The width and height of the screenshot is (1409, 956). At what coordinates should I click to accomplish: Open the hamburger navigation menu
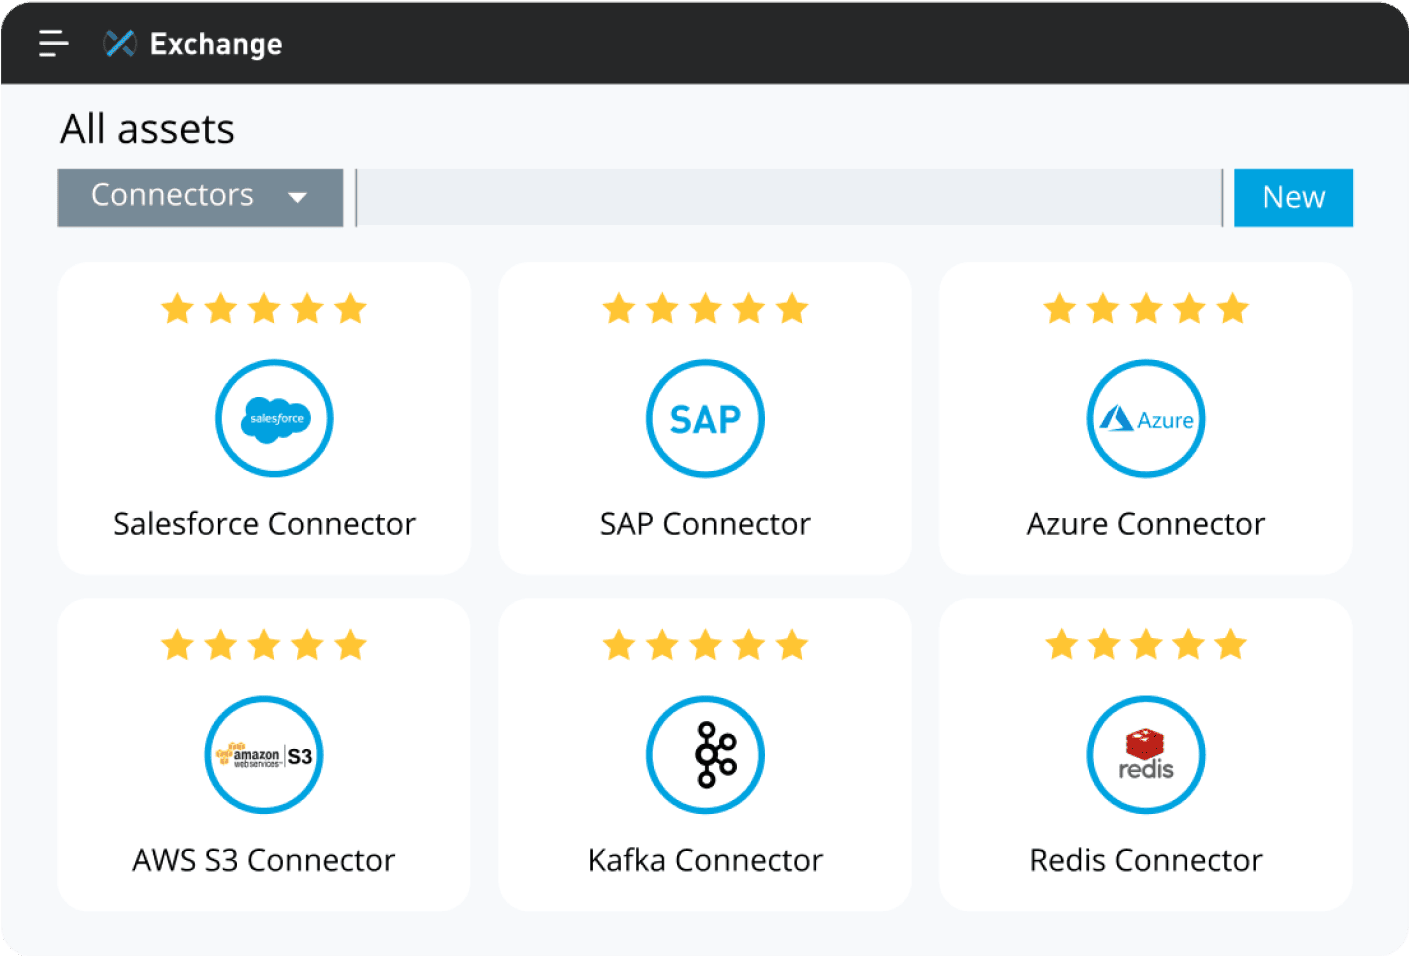pos(52,43)
